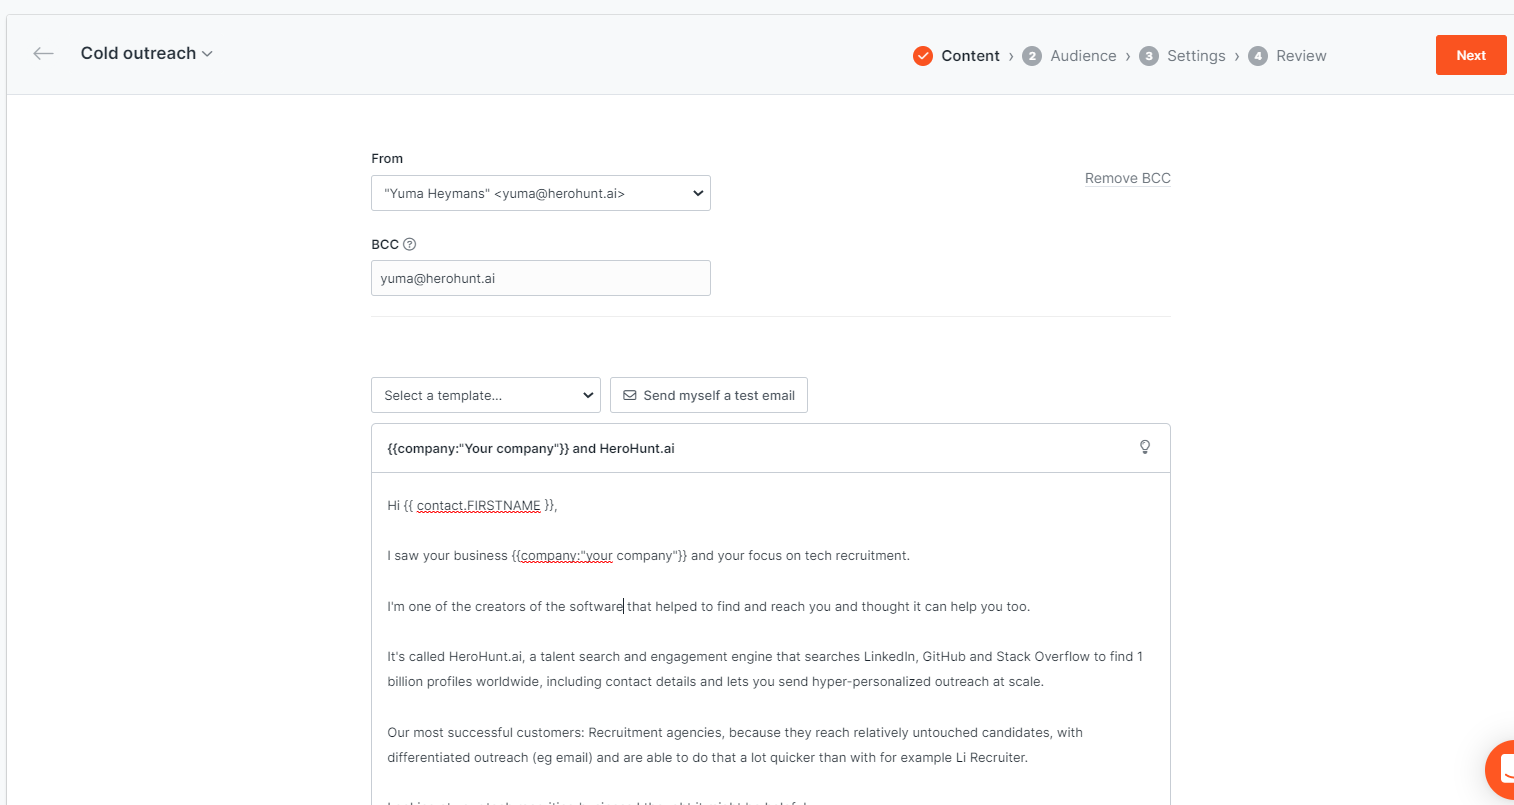The width and height of the screenshot is (1514, 805).
Task: Click the orange Next button
Action: [1470, 55]
